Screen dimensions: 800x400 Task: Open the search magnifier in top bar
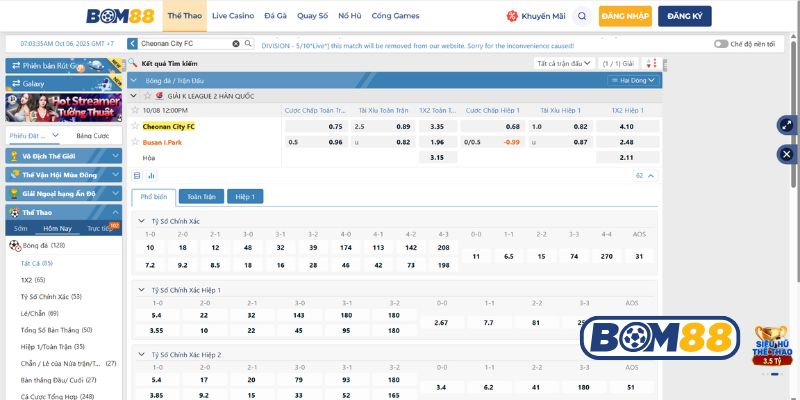pos(582,16)
